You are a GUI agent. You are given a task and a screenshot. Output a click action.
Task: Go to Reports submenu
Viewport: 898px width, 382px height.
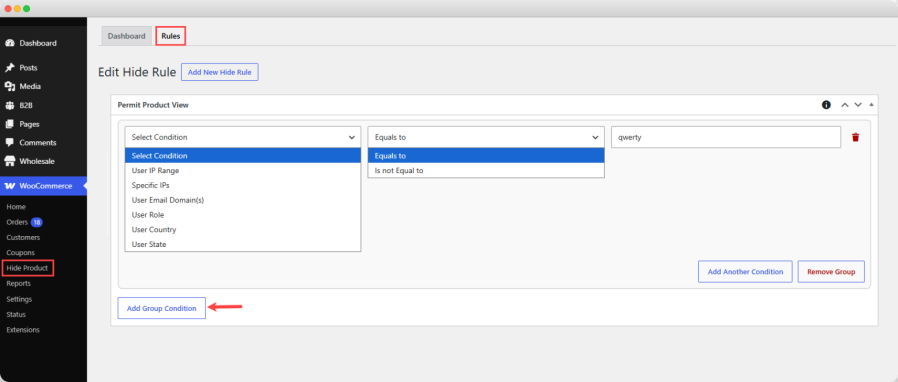tap(18, 283)
